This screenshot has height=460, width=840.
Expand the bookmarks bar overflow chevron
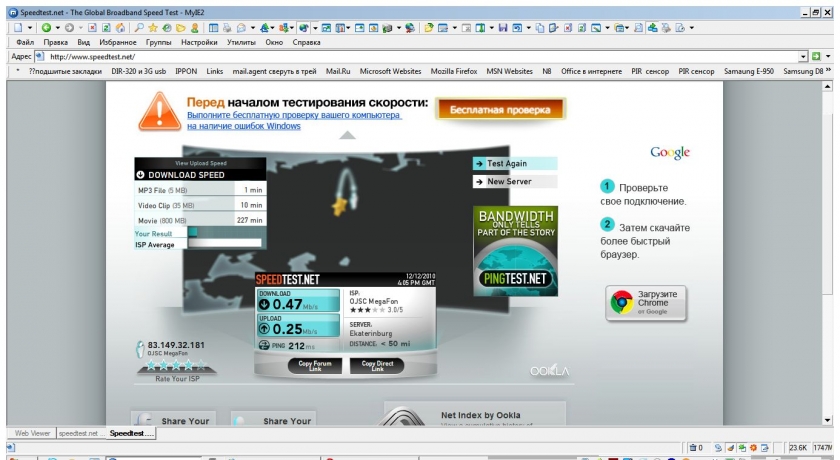[x=829, y=71]
